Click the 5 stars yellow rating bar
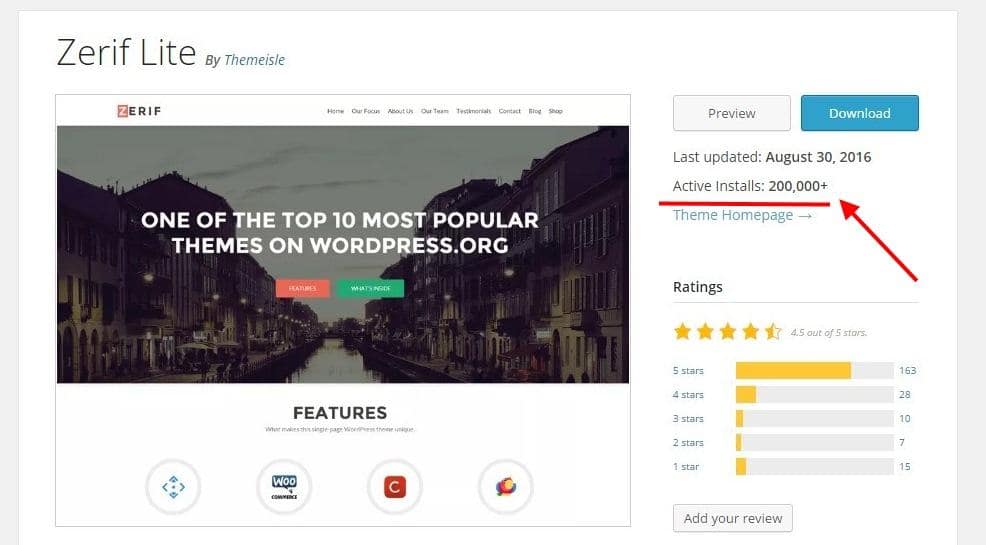This screenshot has width=986, height=545. click(x=793, y=371)
